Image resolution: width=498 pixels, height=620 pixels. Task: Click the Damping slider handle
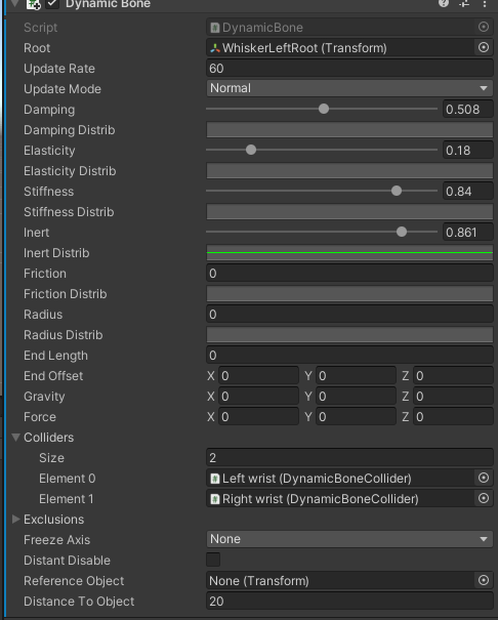324,109
